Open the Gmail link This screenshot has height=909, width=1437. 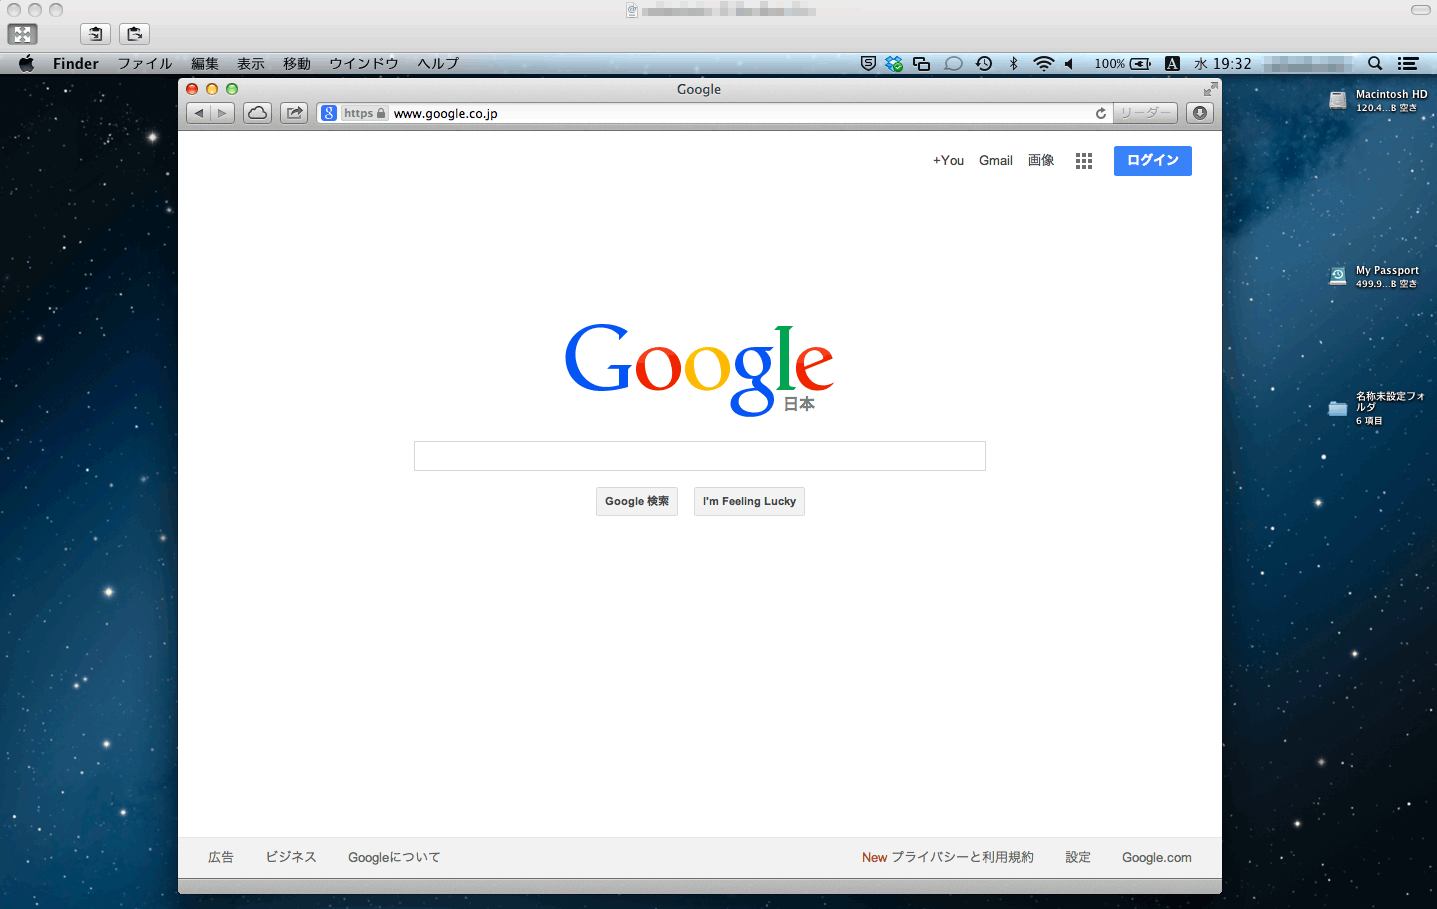click(996, 160)
